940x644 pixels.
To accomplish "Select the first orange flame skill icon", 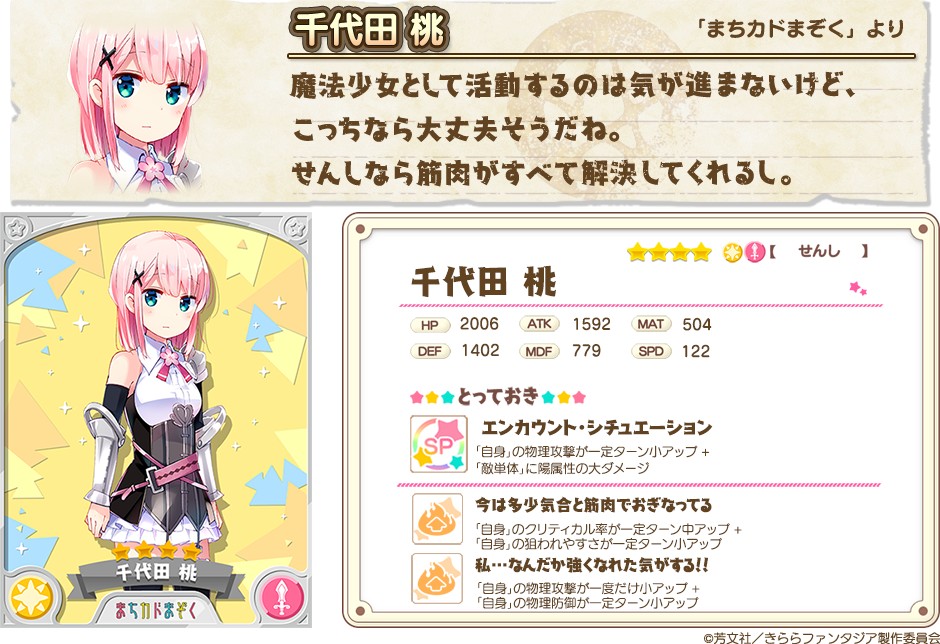I will pyautogui.click(x=437, y=519).
